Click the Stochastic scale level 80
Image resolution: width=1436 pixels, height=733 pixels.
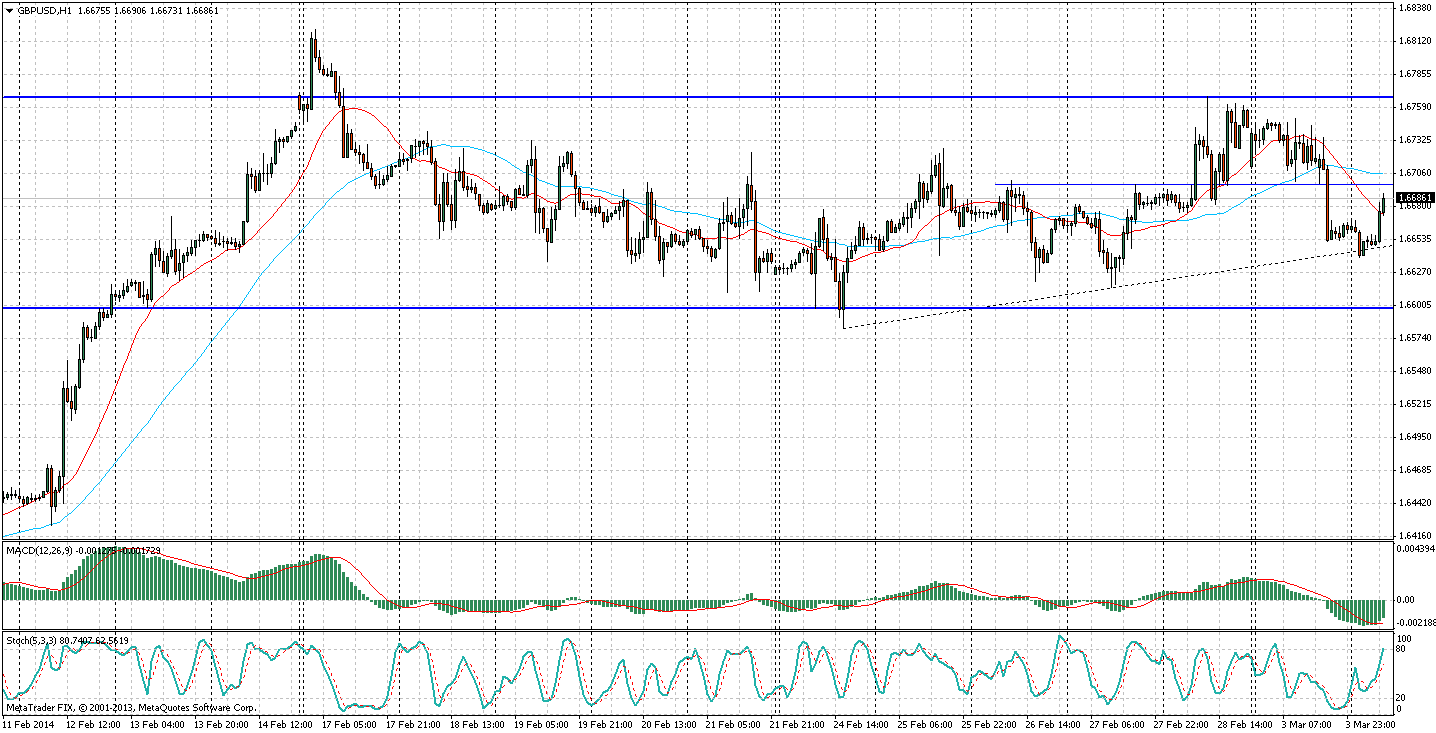[1401, 650]
